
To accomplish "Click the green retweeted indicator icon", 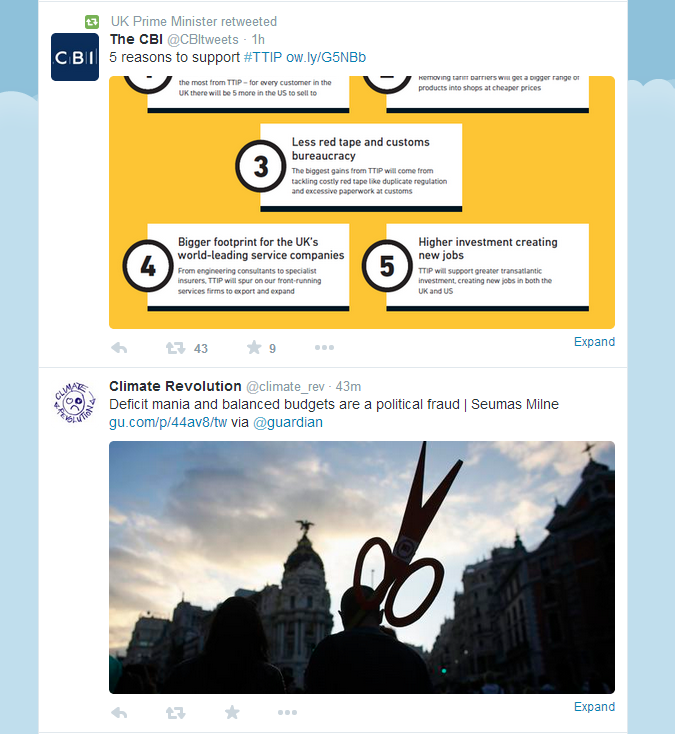I will click(x=92, y=22).
